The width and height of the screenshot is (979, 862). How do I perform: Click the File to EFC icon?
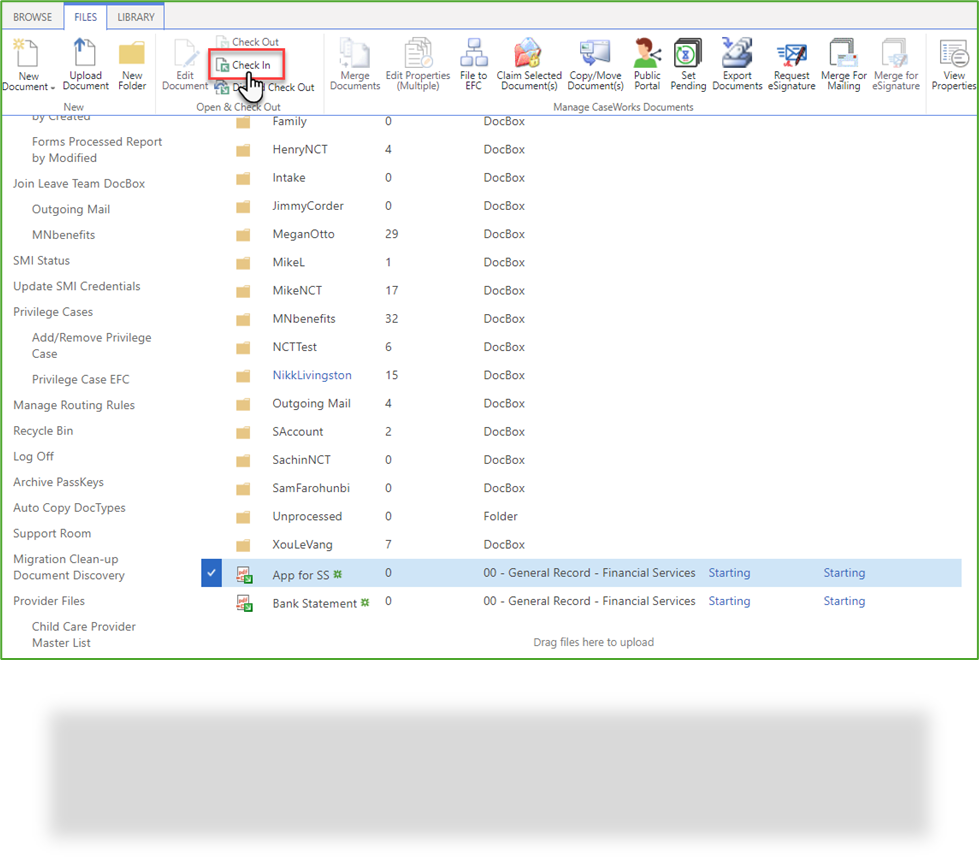coord(473,63)
